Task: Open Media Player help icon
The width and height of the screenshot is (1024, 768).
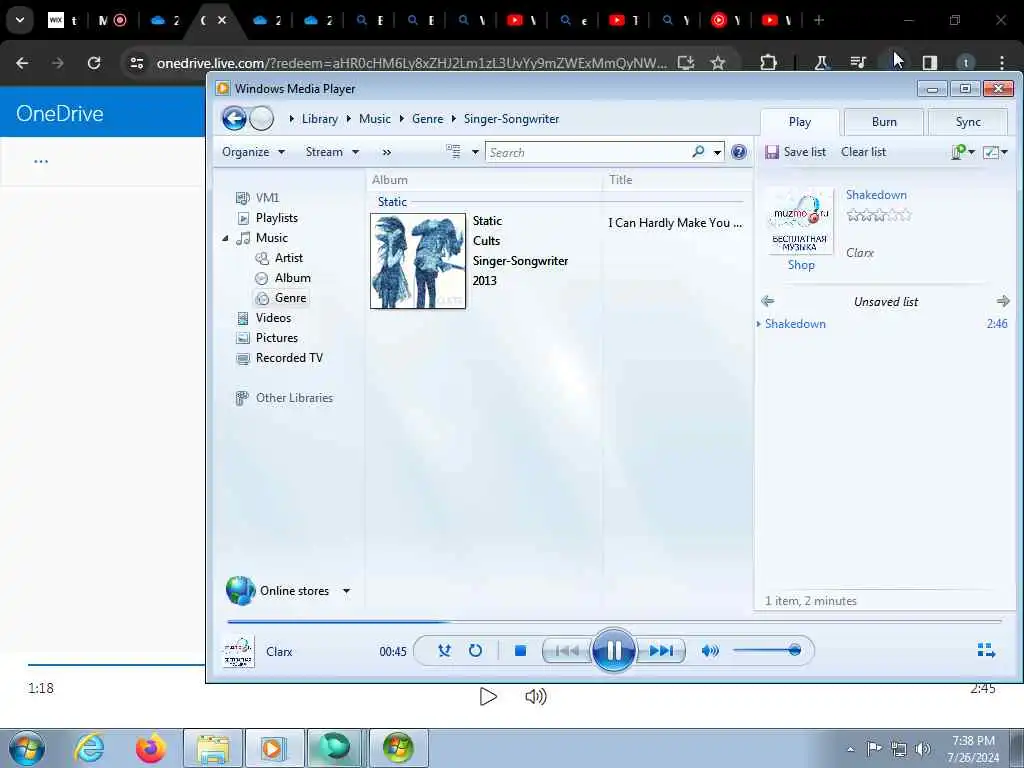Action: click(x=739, y=152)
